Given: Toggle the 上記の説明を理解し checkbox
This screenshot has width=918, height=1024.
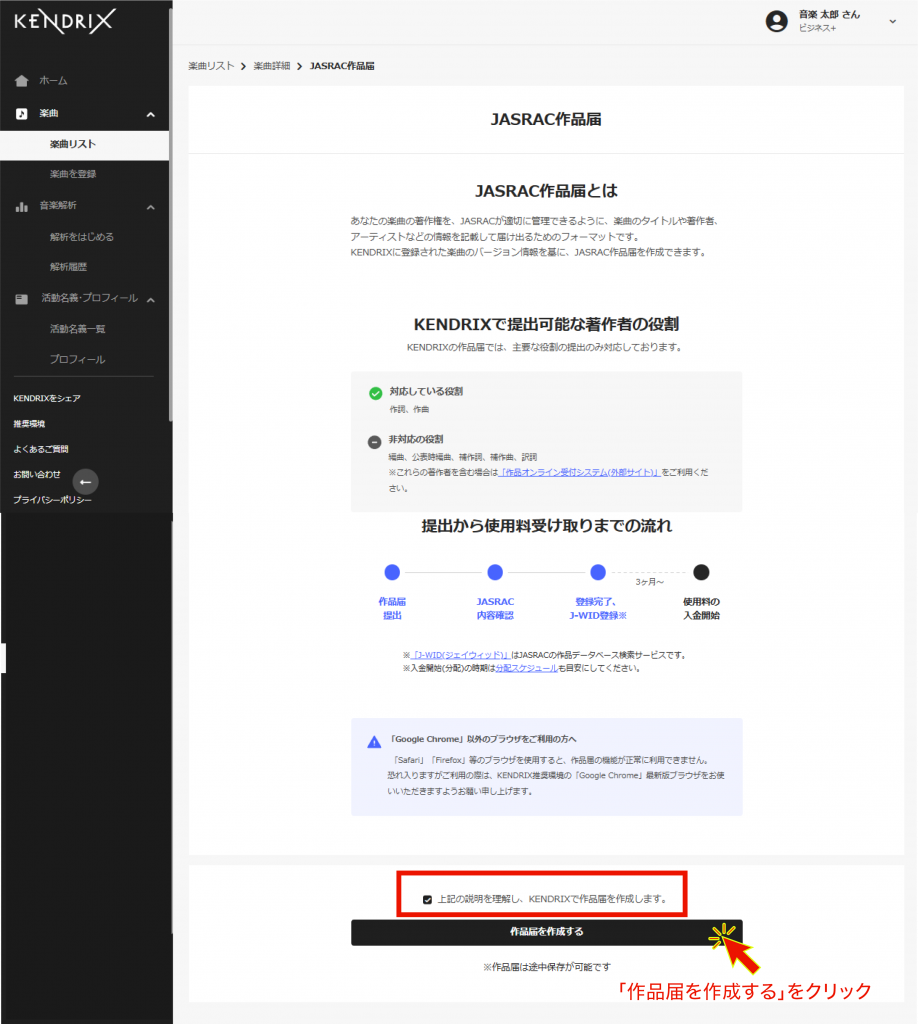Looking at the screenshot, I should coord(428,899).
